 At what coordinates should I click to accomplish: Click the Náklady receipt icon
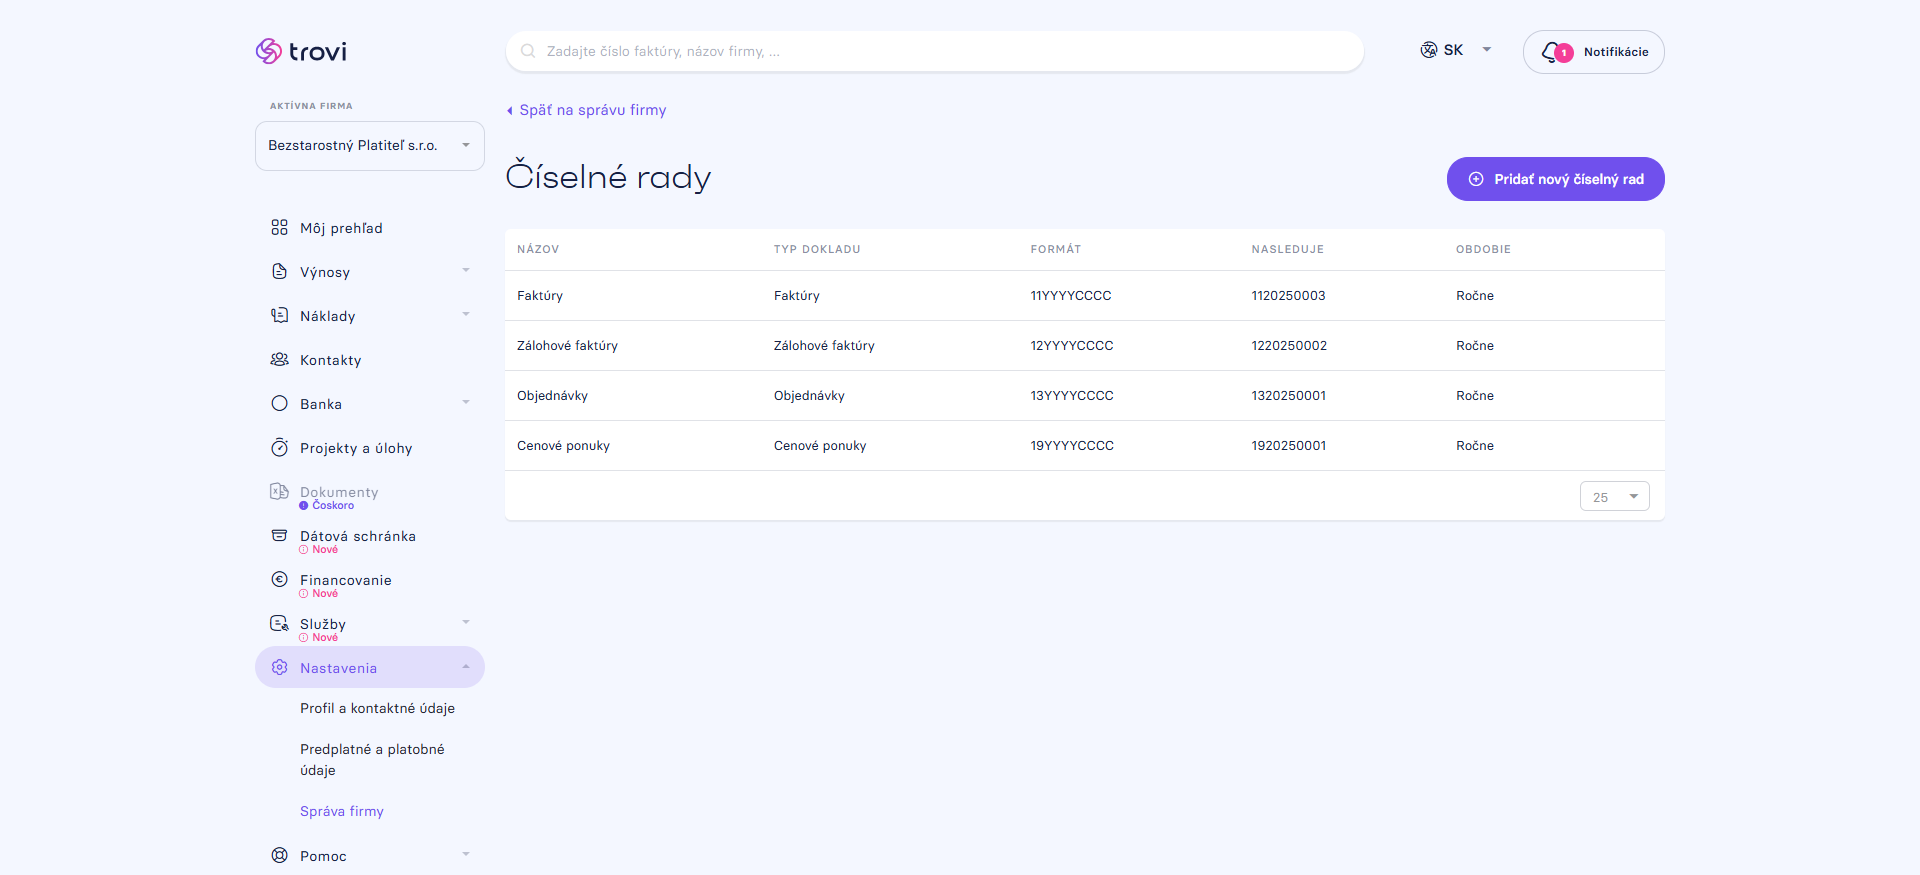(x=279, y=316)
